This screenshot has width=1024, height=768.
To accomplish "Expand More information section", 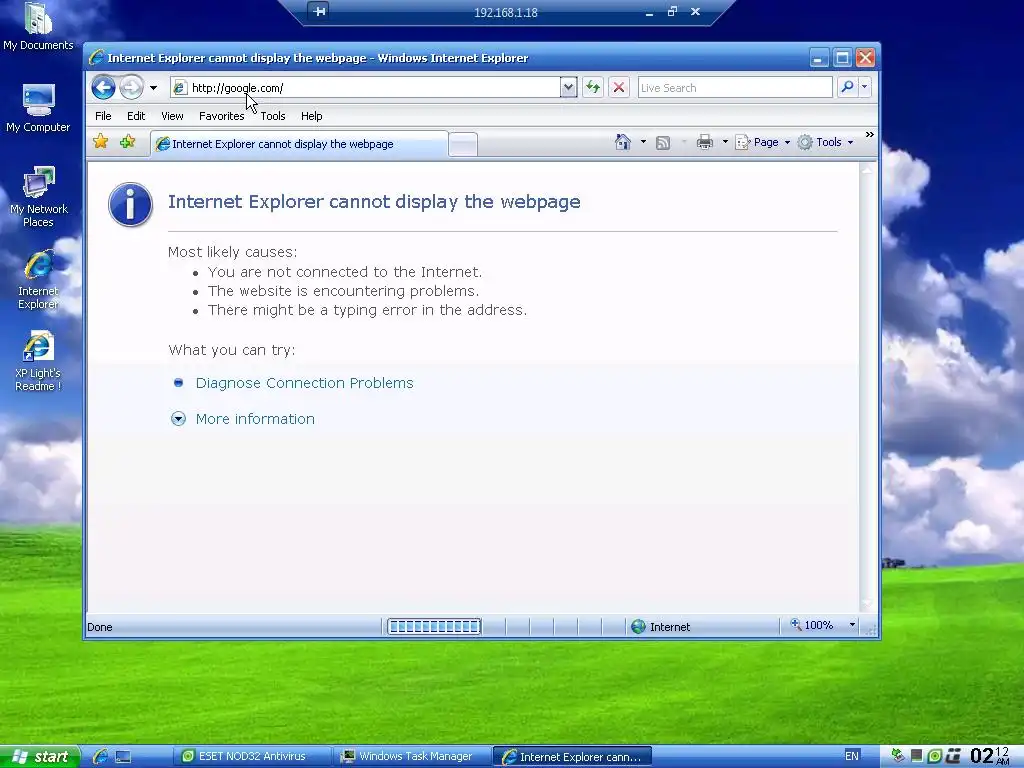I will tap(255, 419).
